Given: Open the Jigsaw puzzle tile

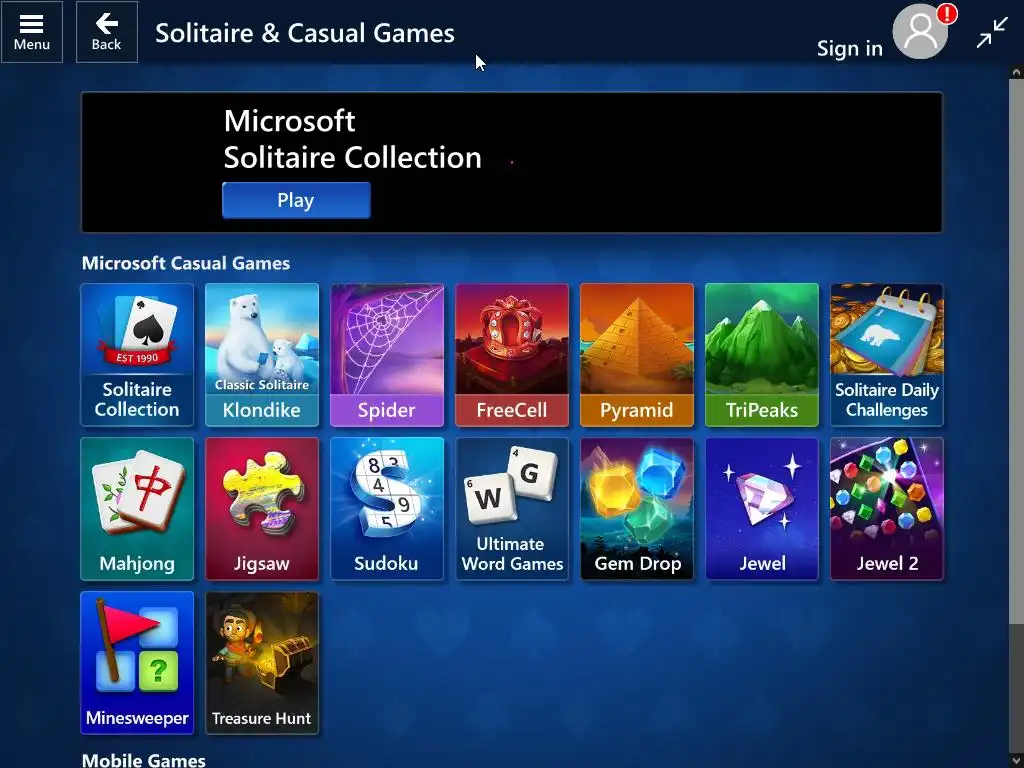Looking at the screenshot, I should (262, 509).
